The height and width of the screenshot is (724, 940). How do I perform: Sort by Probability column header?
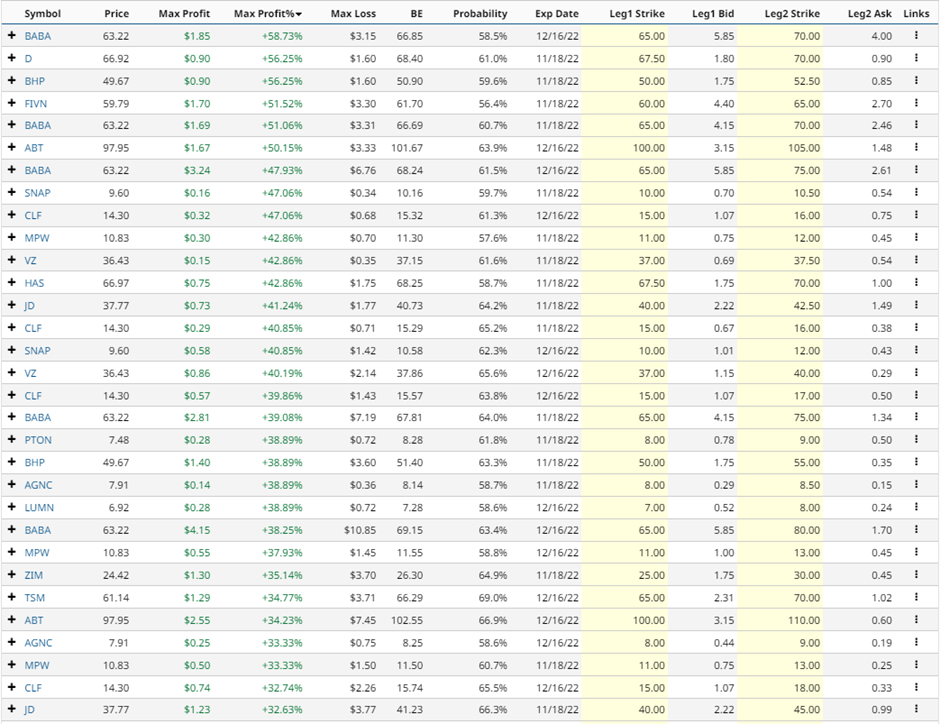coord(480,13)
